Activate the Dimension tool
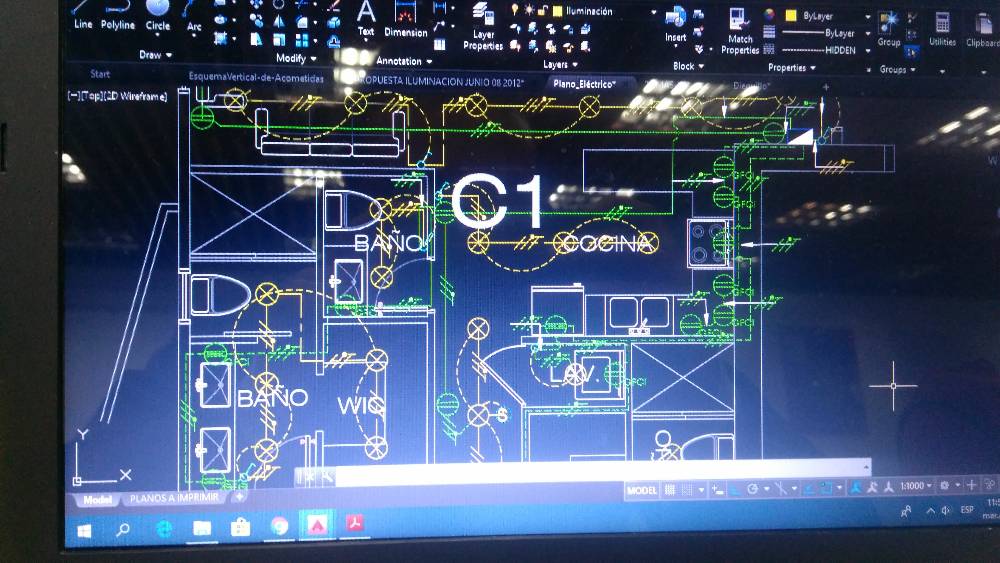Image resolution: width=1000 pixels, height=563 pixels. (x=406, y=20)
